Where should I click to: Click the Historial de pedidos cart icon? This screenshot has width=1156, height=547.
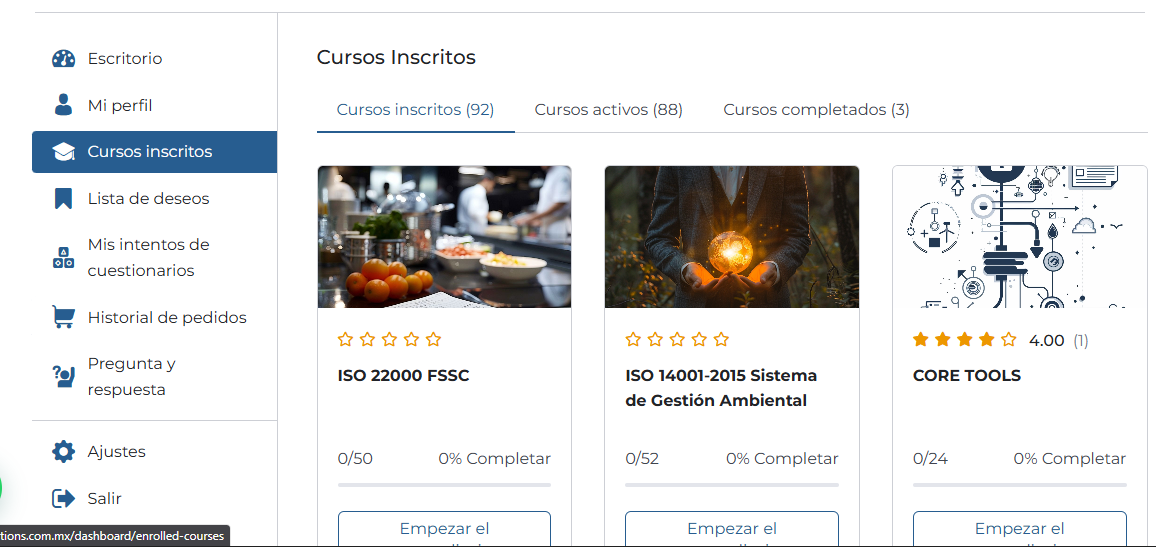63,317
